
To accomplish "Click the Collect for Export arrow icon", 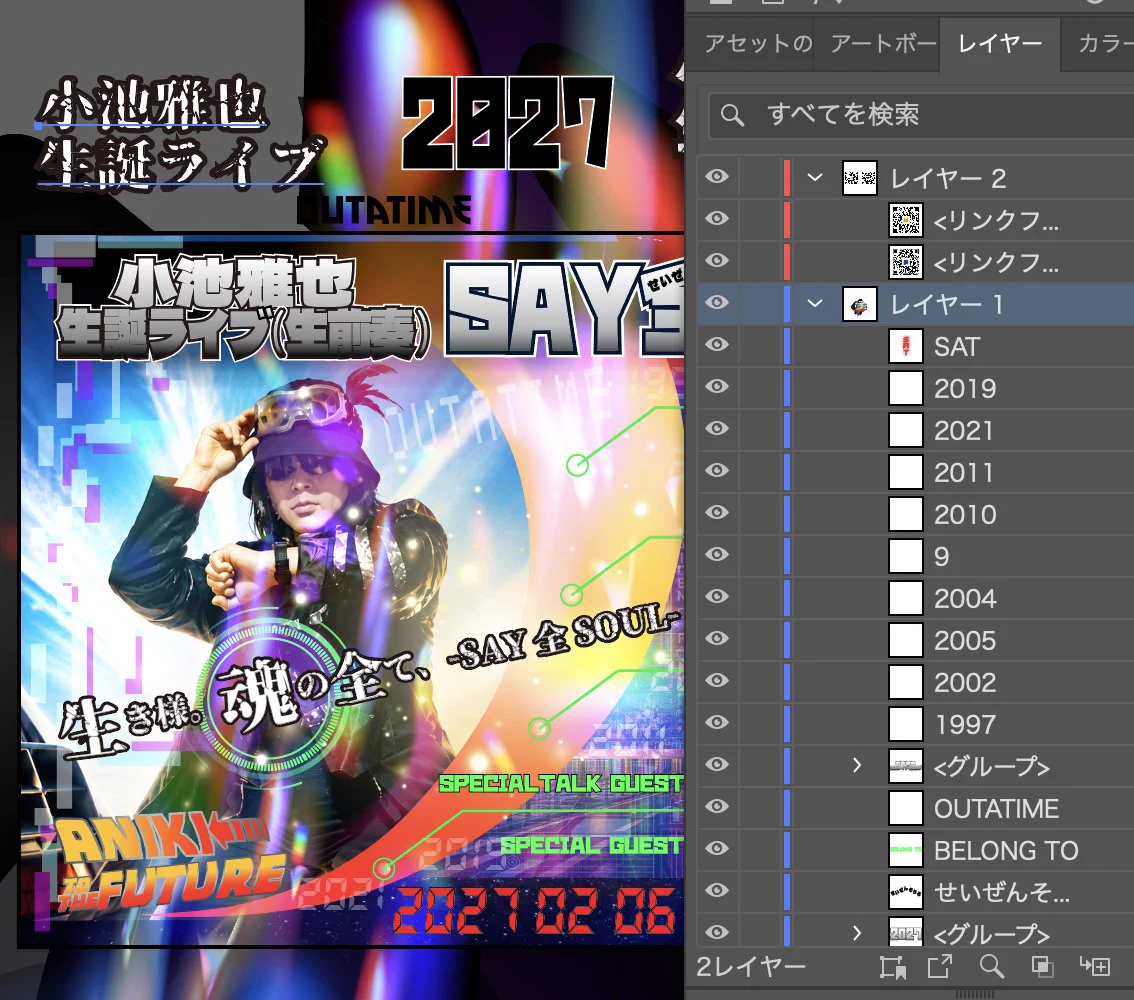I will pos(939,966).
